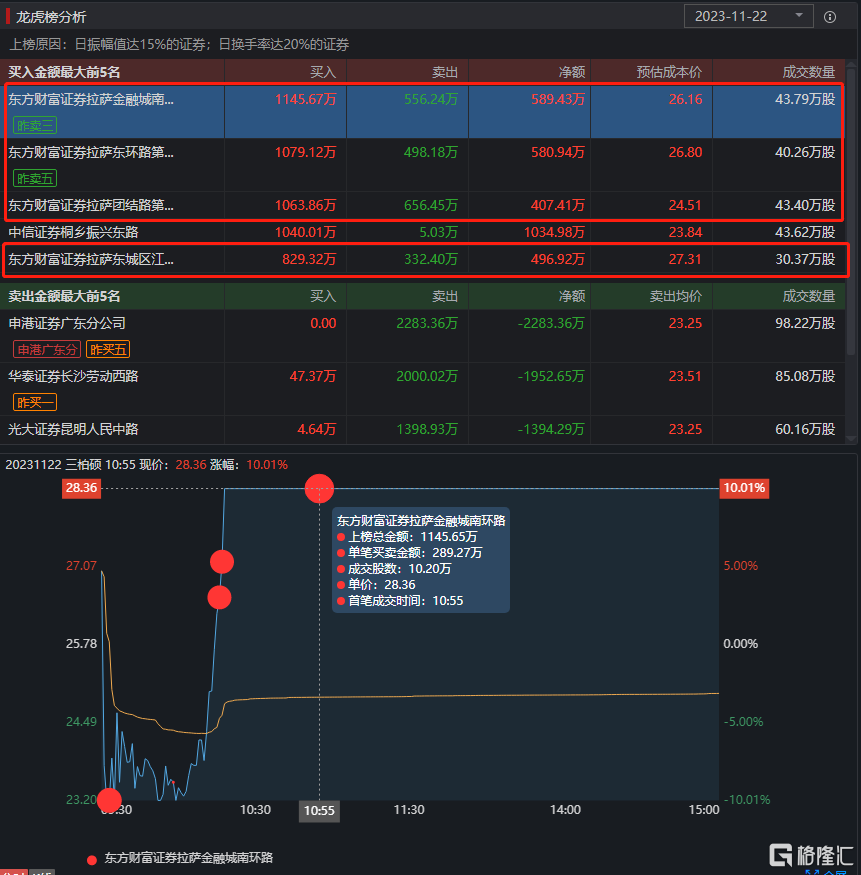This screenshot has height=875, width=861.
Task: Sort by 买入 column in buy table
Action: tap(323, 72)
